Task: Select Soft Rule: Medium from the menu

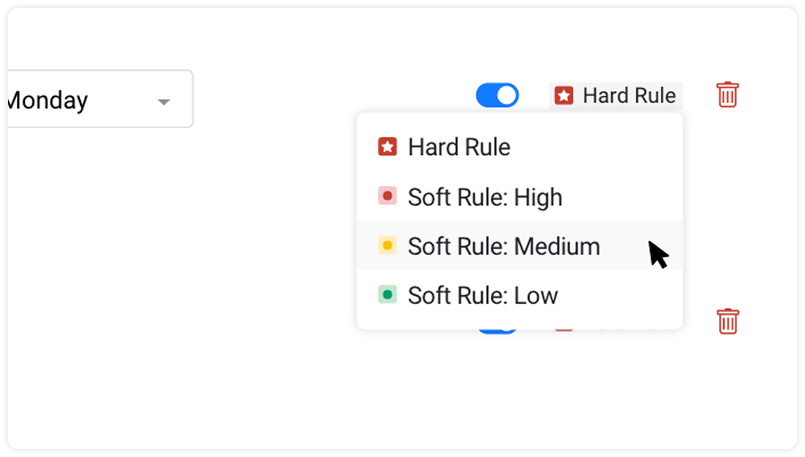Action: [x=520, y=245]
